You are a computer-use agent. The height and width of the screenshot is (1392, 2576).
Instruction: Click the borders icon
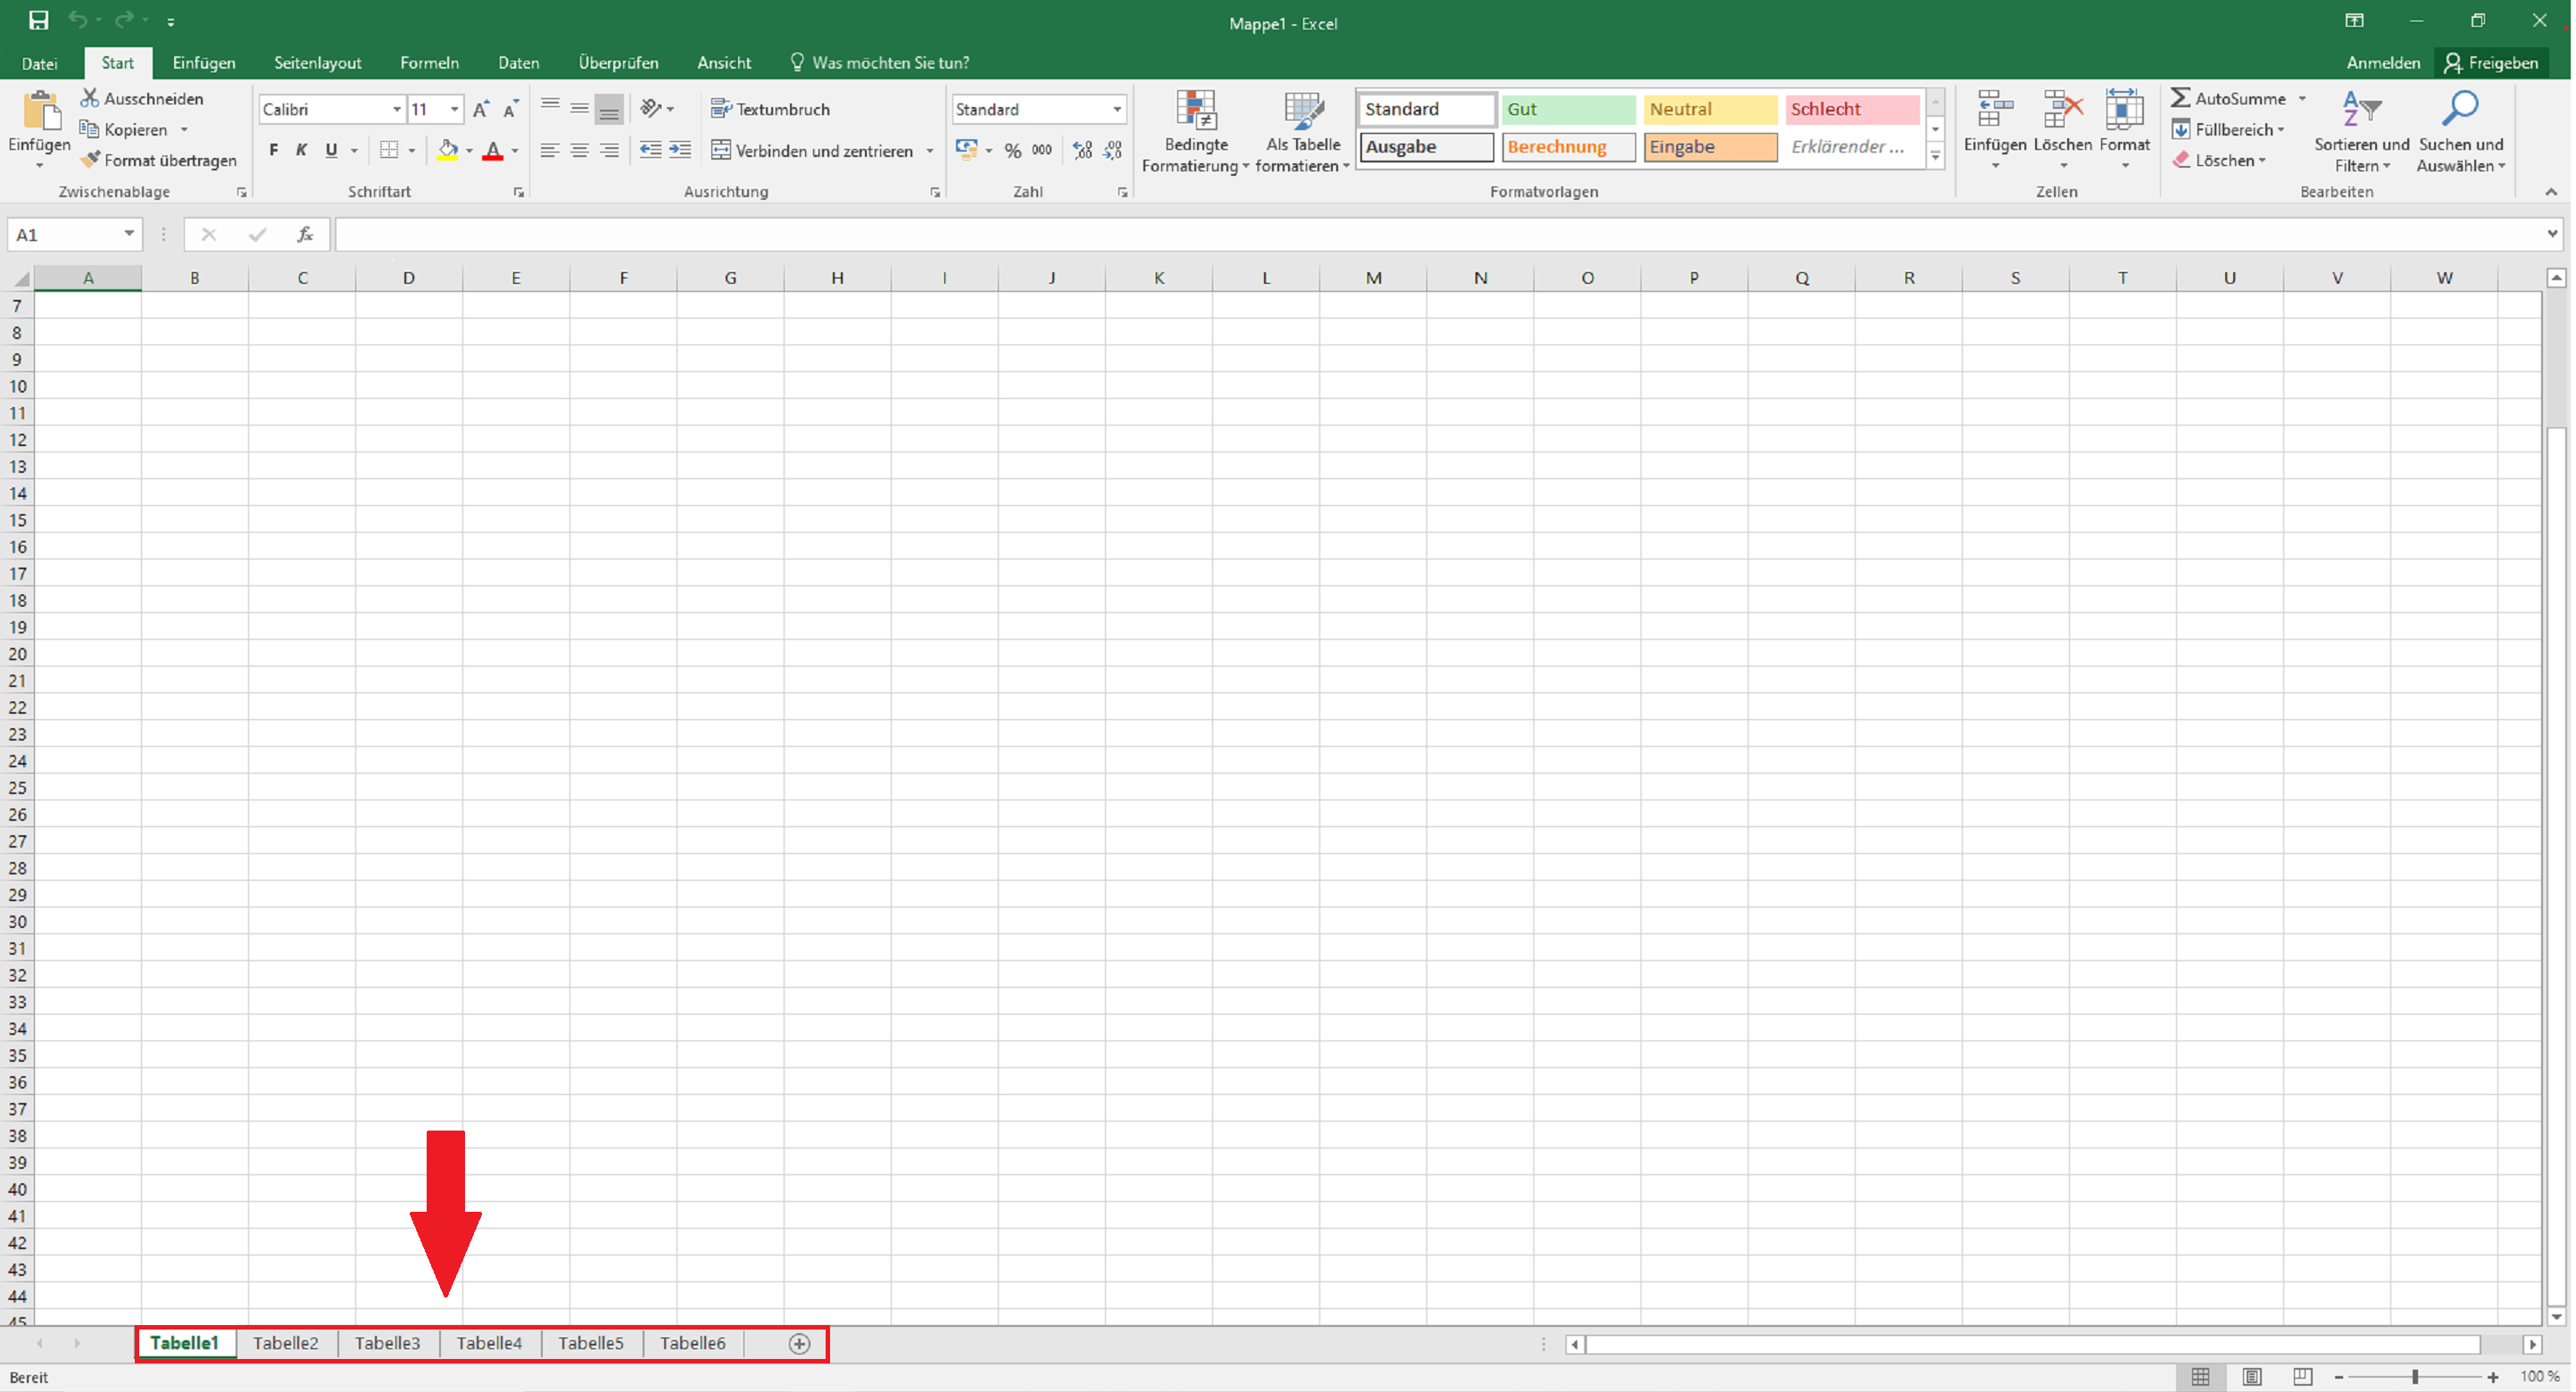(x=389, y=150)
